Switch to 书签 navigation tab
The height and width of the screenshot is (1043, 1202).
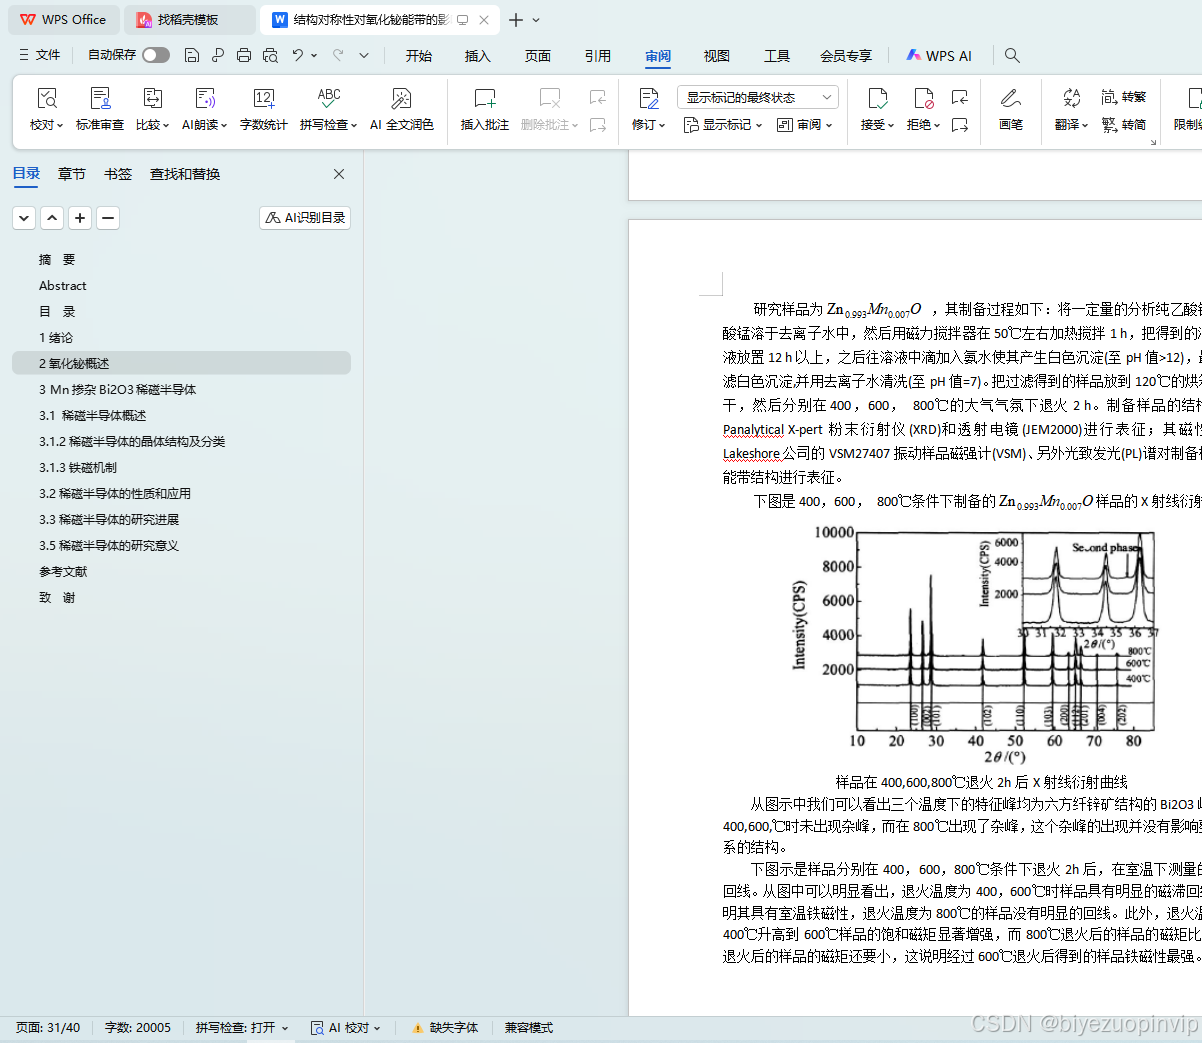pyautogui.click(x=118, y=174)
